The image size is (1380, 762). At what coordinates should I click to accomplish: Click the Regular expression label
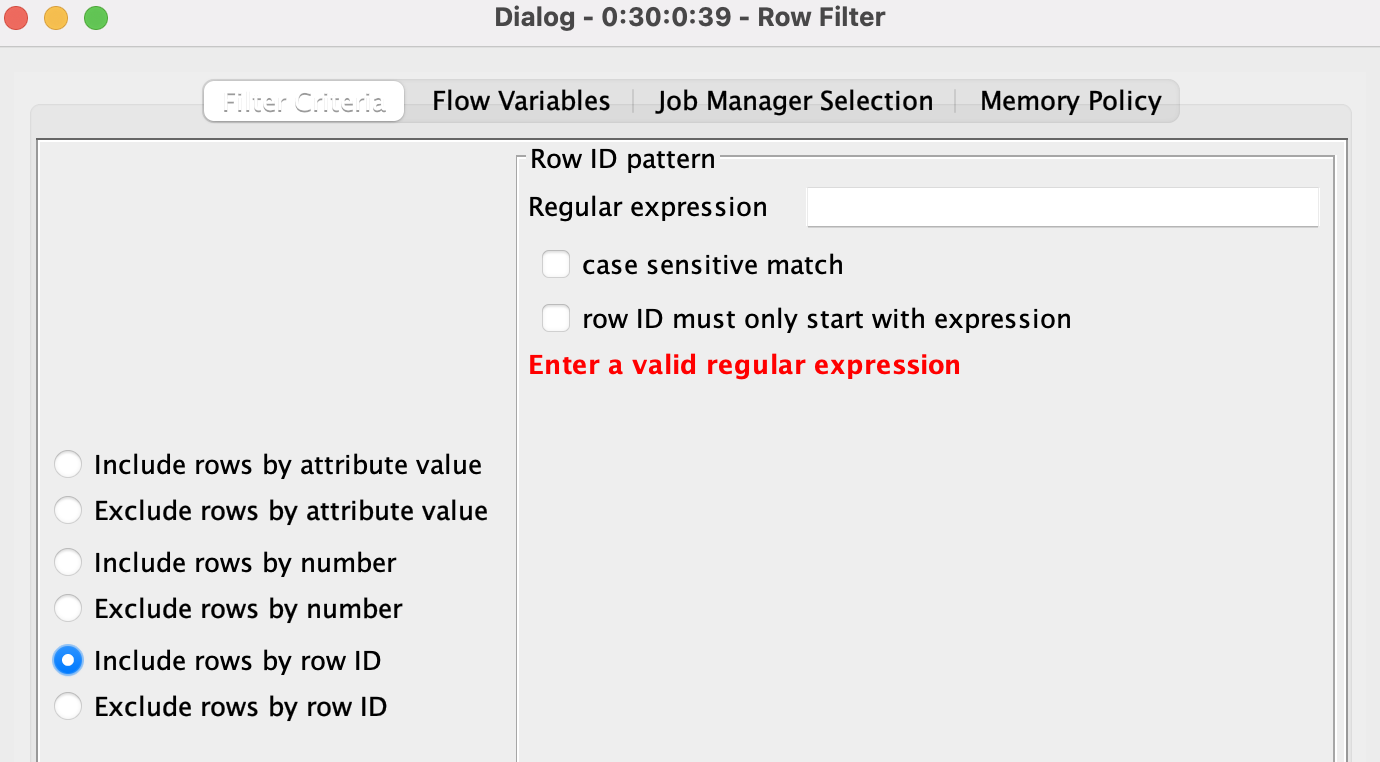648,207
